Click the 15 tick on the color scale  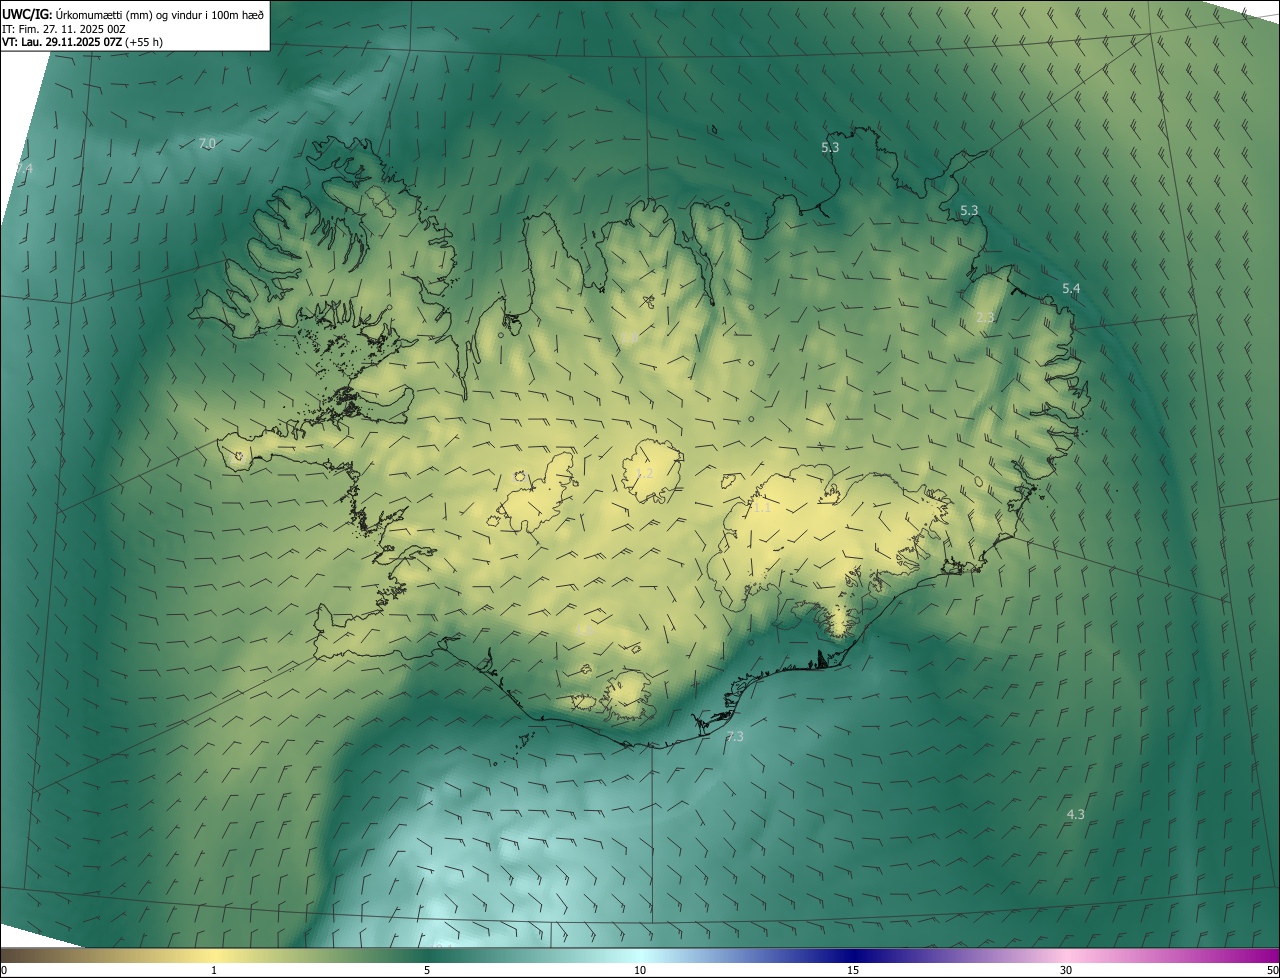click(853, 970)
